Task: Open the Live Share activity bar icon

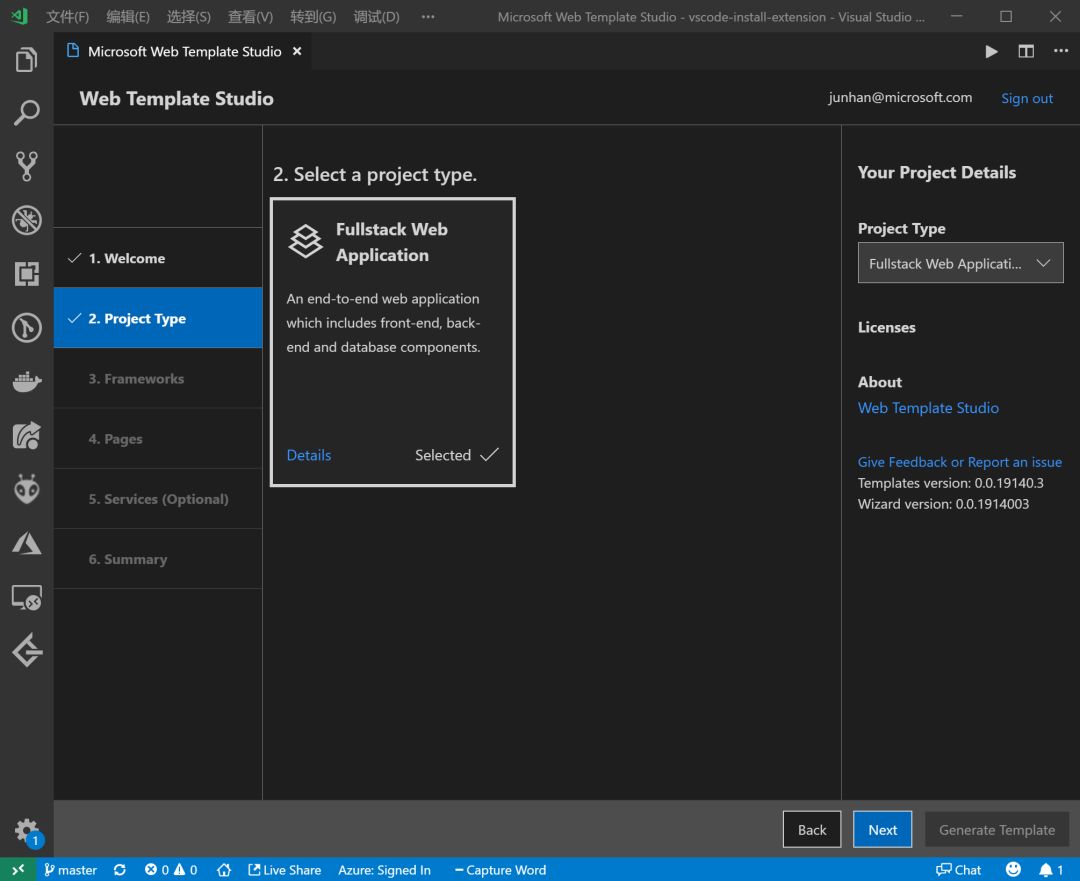Action: [x=26, y=435]
